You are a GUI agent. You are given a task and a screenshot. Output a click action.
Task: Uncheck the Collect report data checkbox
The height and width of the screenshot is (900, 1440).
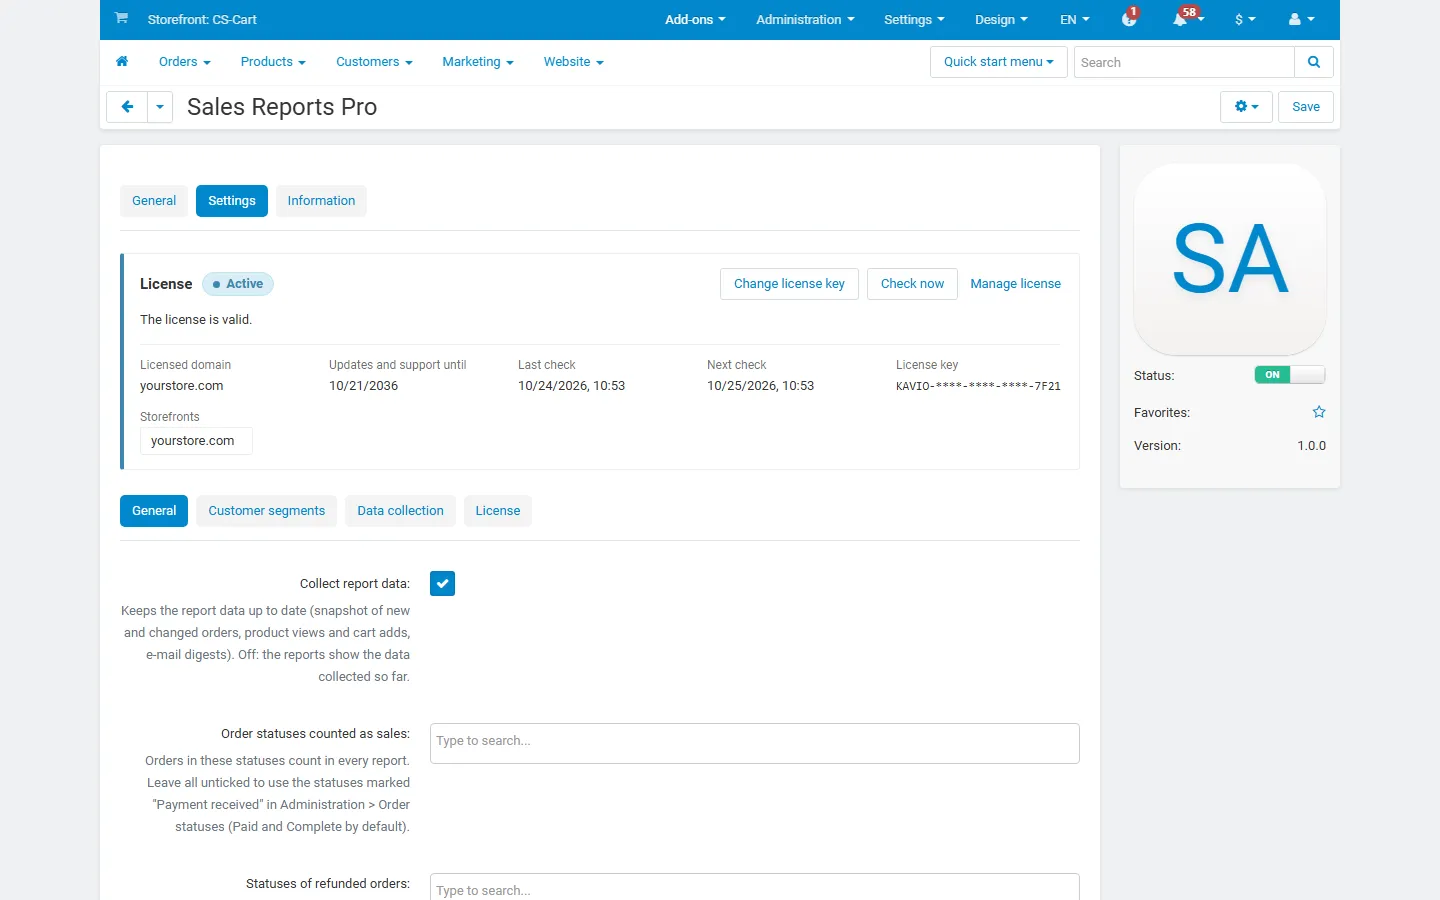click(442, 583)
